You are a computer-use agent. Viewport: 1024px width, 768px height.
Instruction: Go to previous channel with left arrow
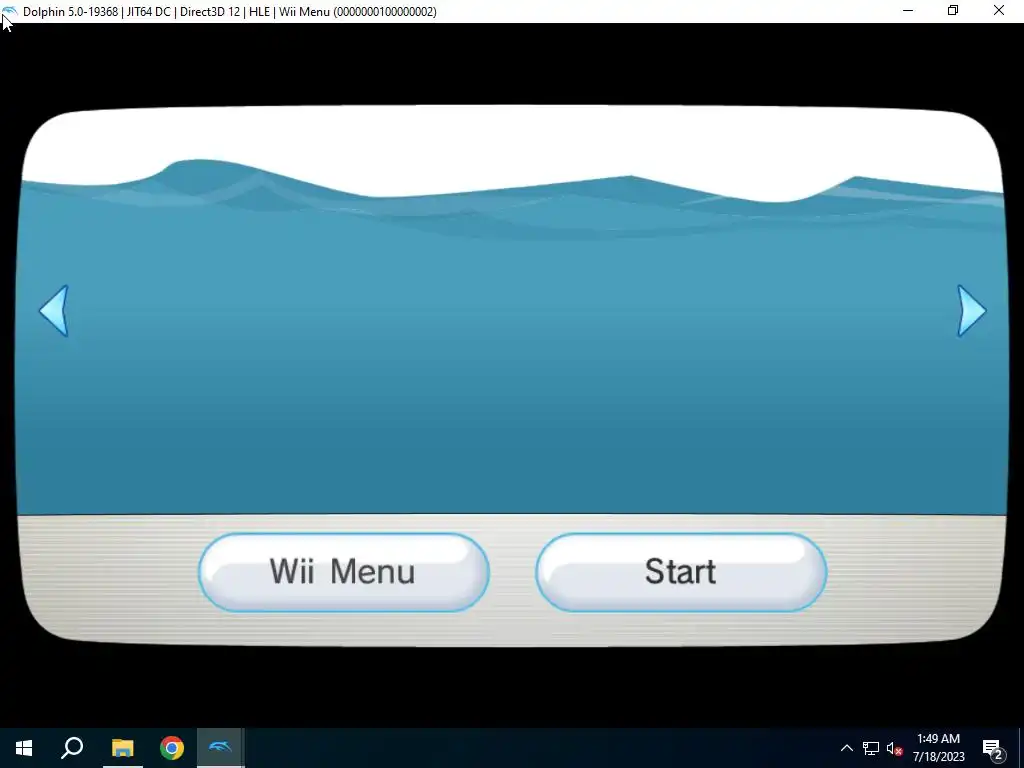[54, 311]
